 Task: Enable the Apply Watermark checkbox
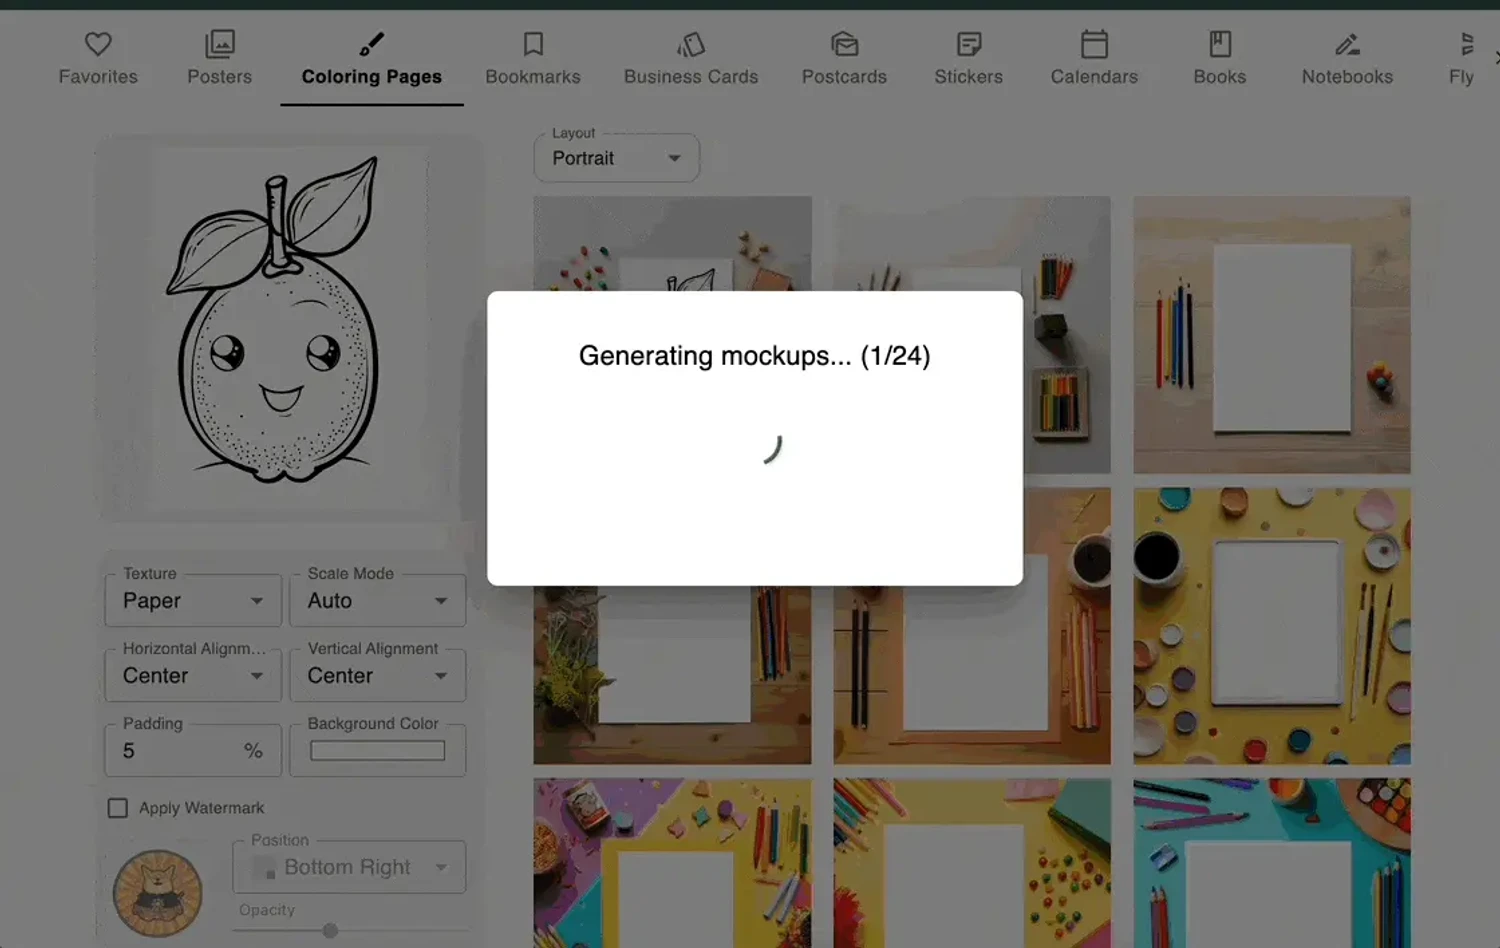tap(116, 807)
